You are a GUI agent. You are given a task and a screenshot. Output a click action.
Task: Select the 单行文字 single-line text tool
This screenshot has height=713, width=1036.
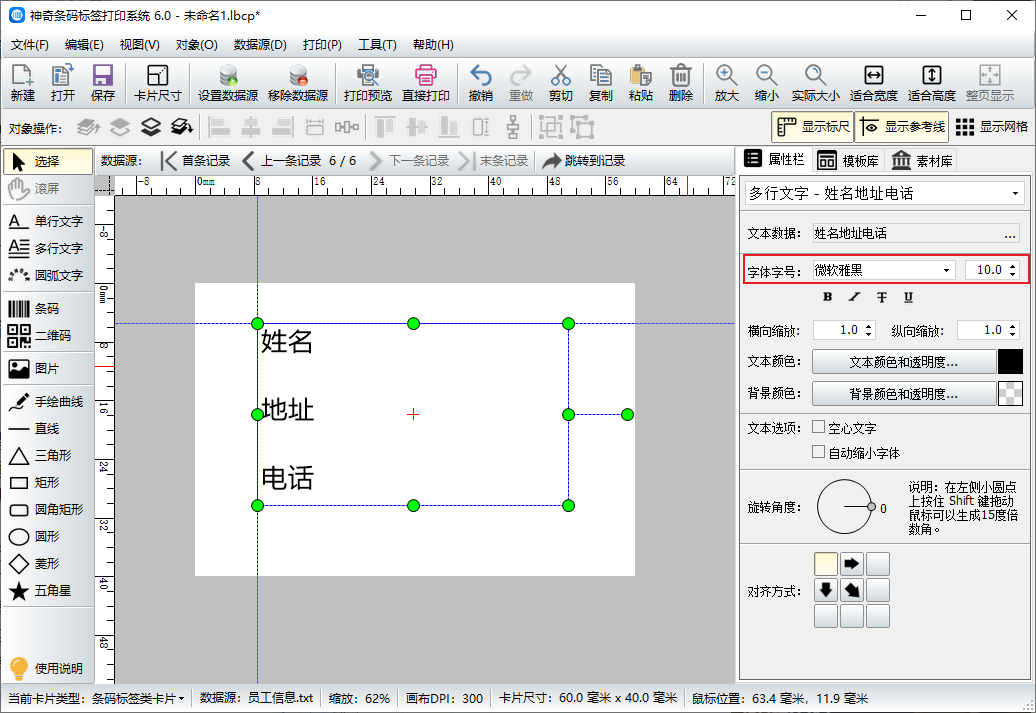(x=46, y=221)
